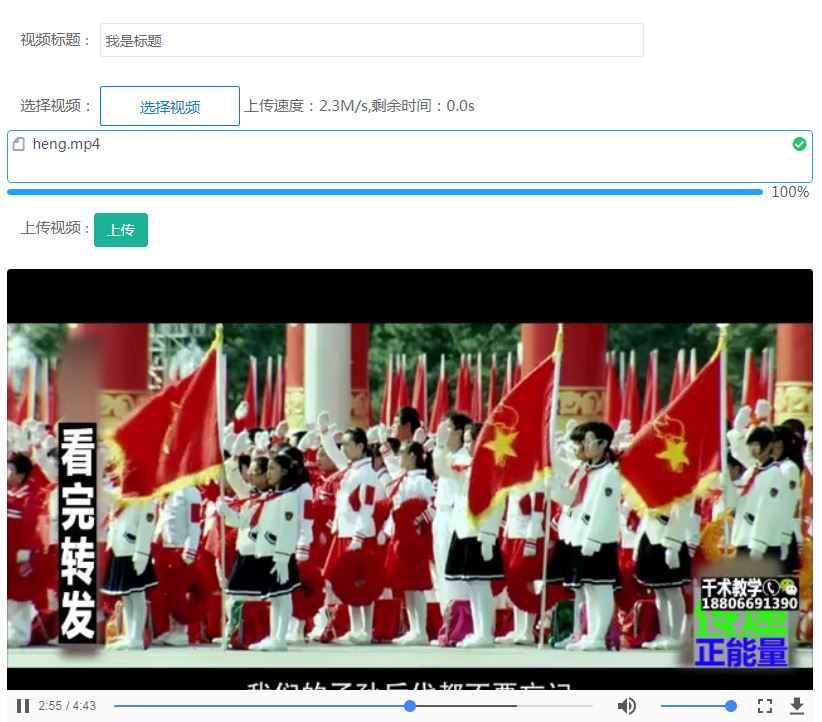822x722 pixels.
Task: Click the seek bar's round position handle
Action: point(410,705)
